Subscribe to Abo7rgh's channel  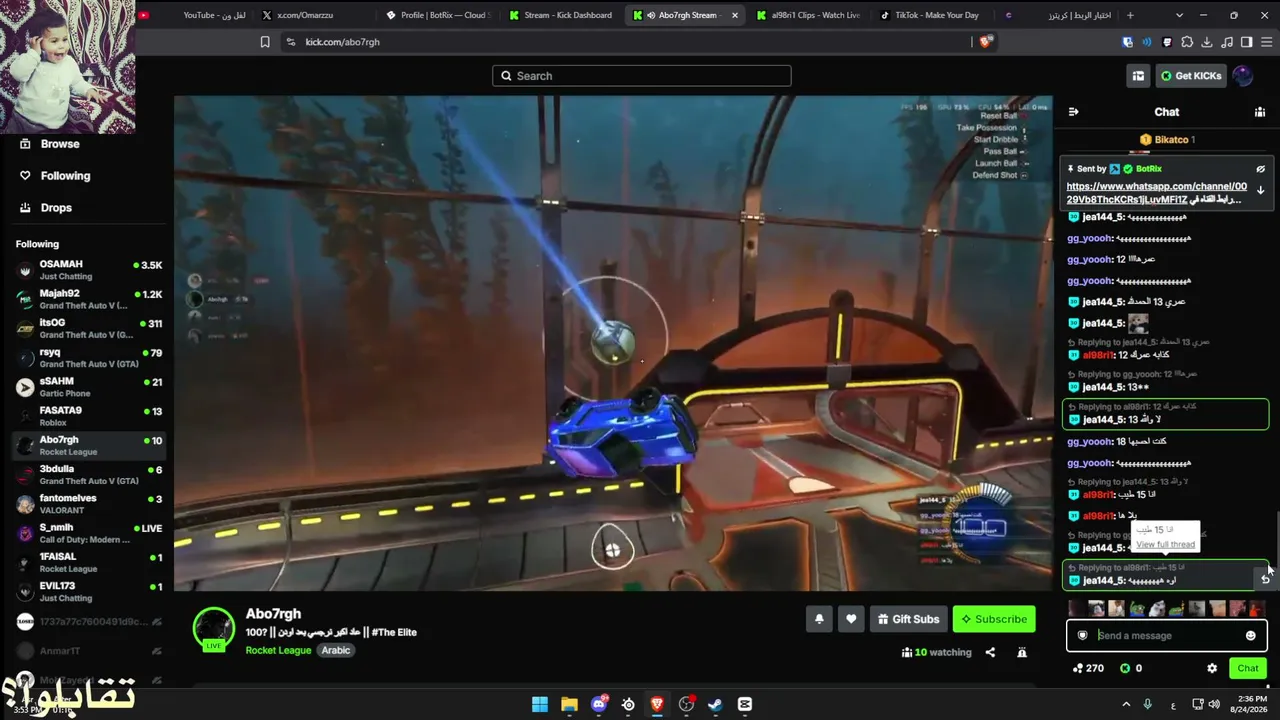pos(994,619)
